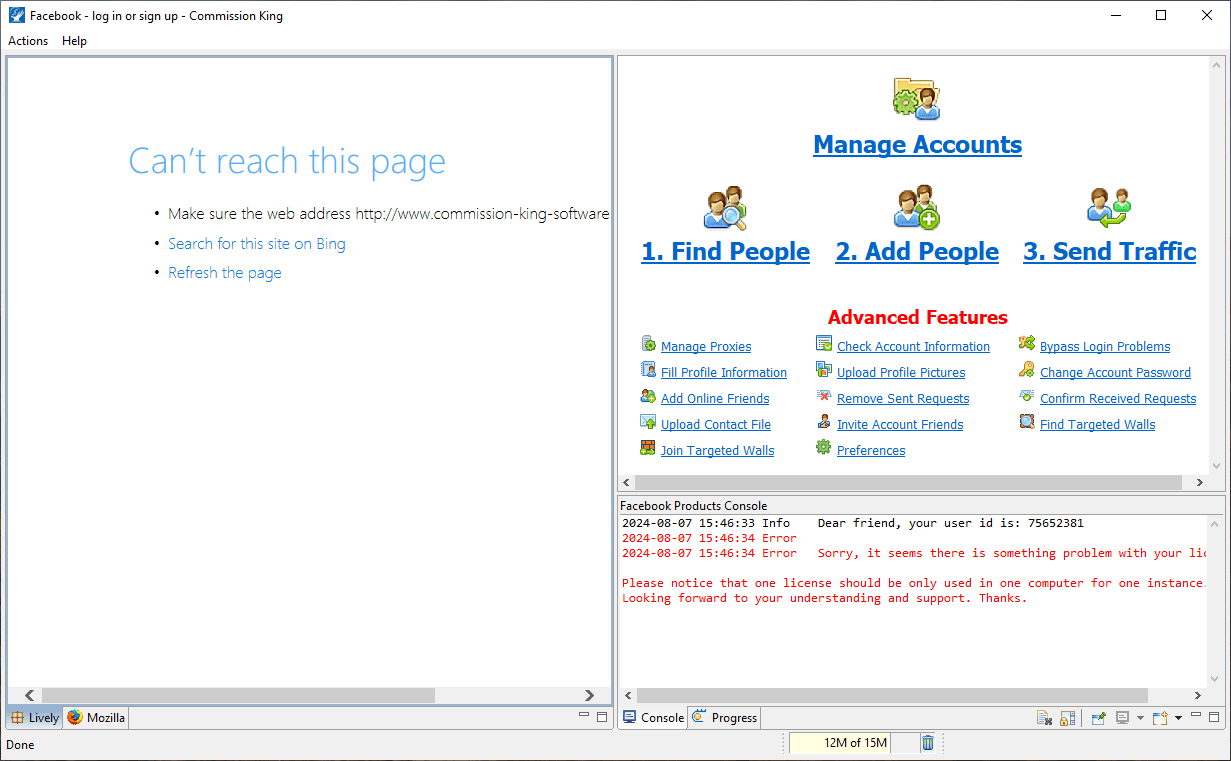Expand the Open Console dropdown arrow
This screenshot has width=1231, height=761.
click(x=1179, y=718)
